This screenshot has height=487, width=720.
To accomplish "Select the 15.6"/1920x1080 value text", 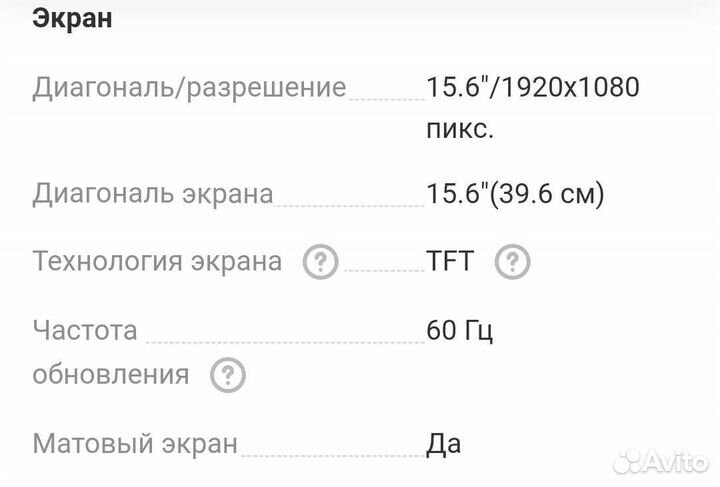I will point(533,87).
